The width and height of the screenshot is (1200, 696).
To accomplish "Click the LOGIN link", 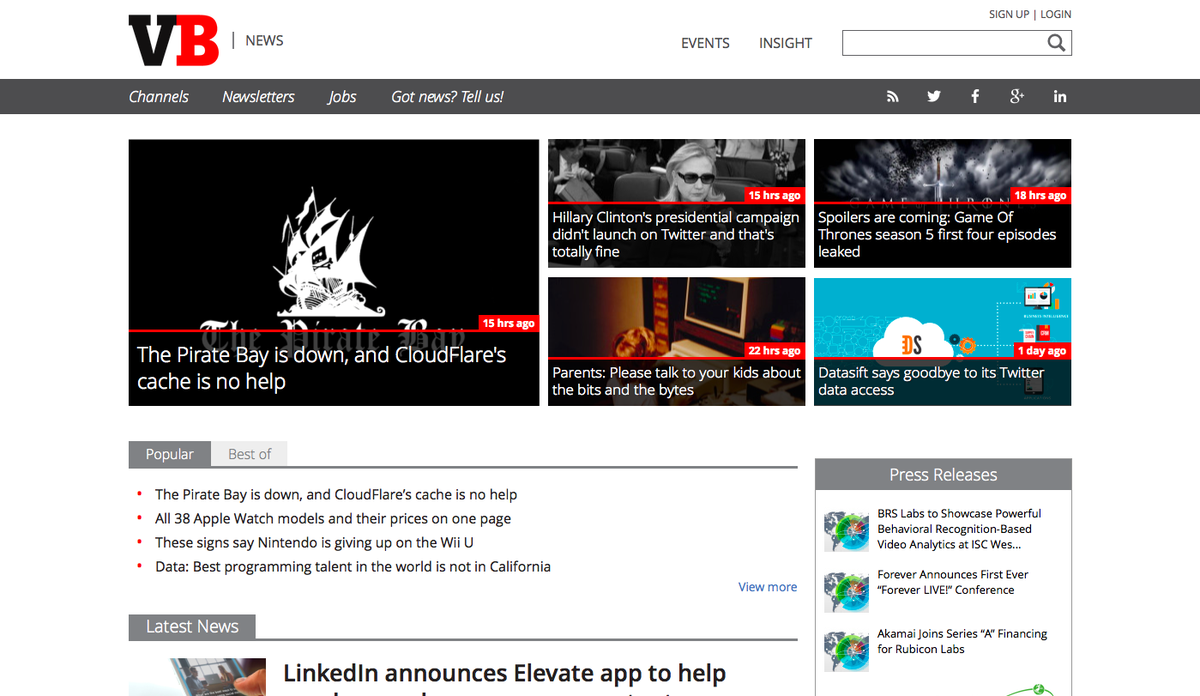I will tap(1055, 14).
